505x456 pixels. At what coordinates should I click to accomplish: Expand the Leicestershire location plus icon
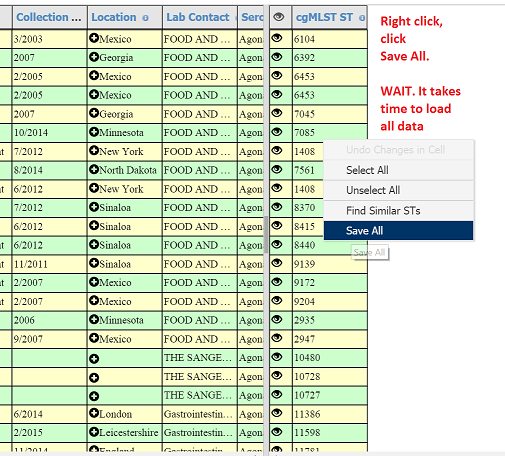click(94, 432)
